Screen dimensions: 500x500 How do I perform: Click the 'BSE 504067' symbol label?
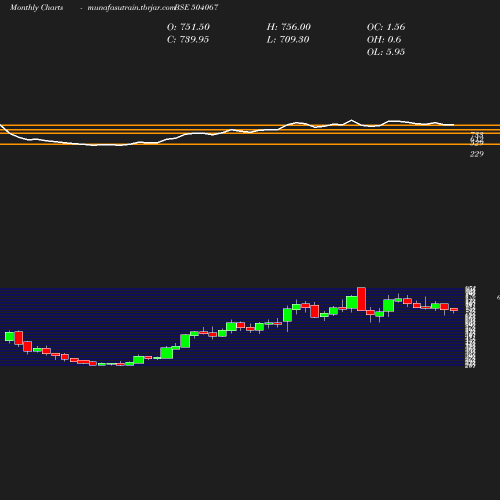pyautogui.click(x=197, y=7)
